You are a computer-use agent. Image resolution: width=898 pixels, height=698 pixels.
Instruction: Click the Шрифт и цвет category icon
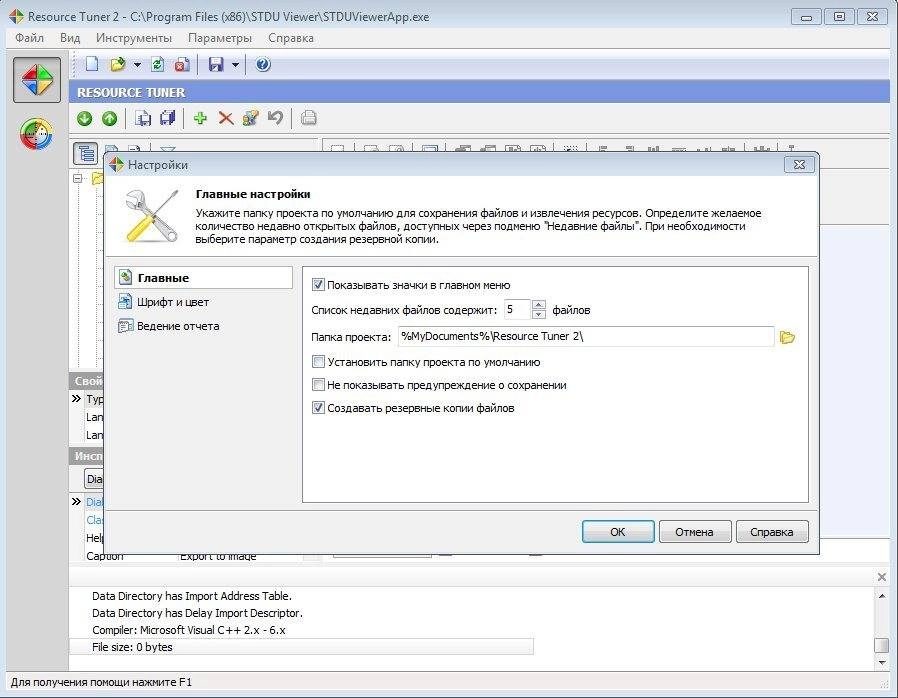coord(125,301)
